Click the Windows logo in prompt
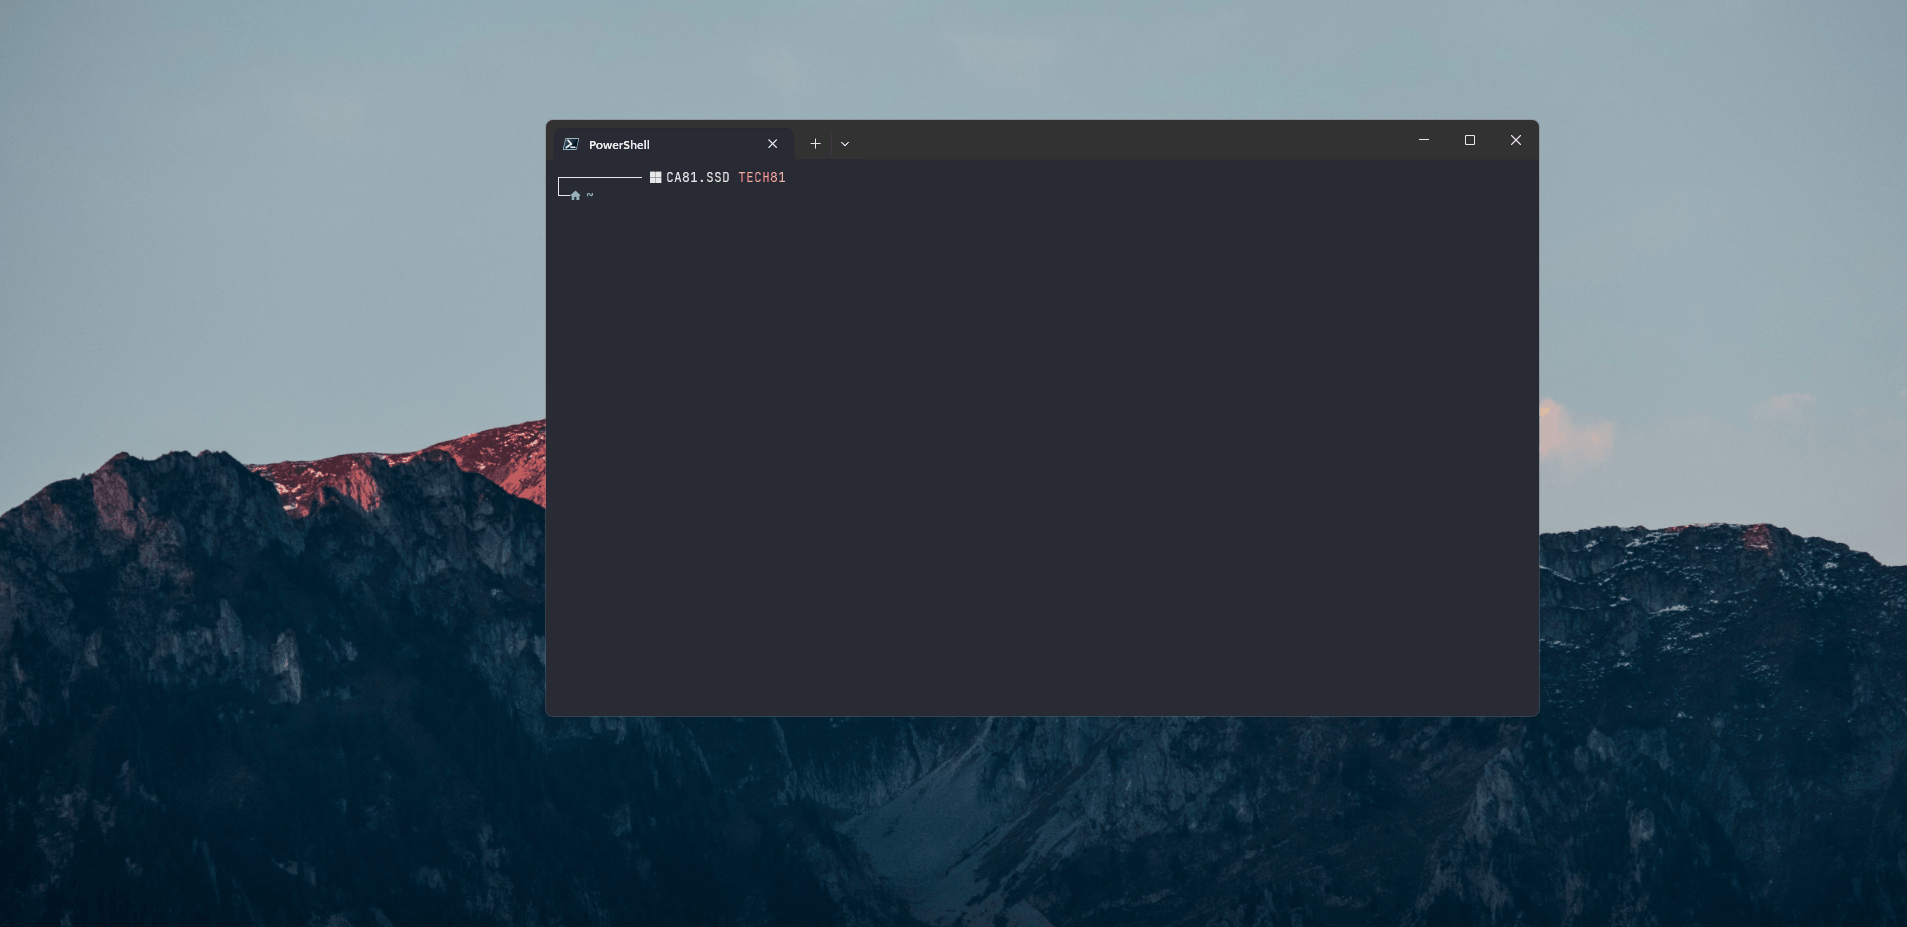Viewport: 1907px width, 927px height. [x=655, y=177]
